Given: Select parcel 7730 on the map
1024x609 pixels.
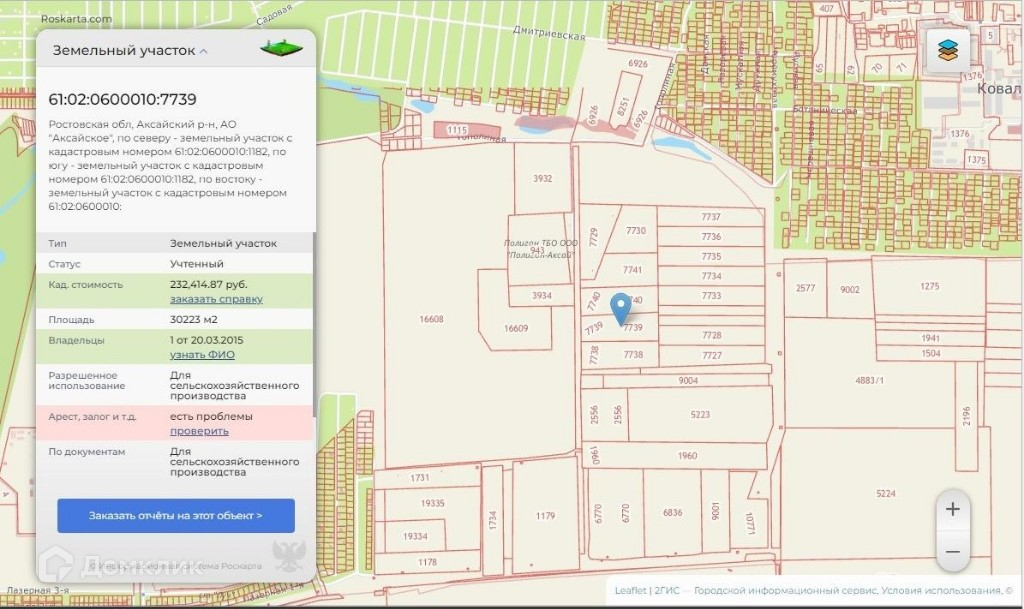Looking at the screenshot, I should click(635, 230).
